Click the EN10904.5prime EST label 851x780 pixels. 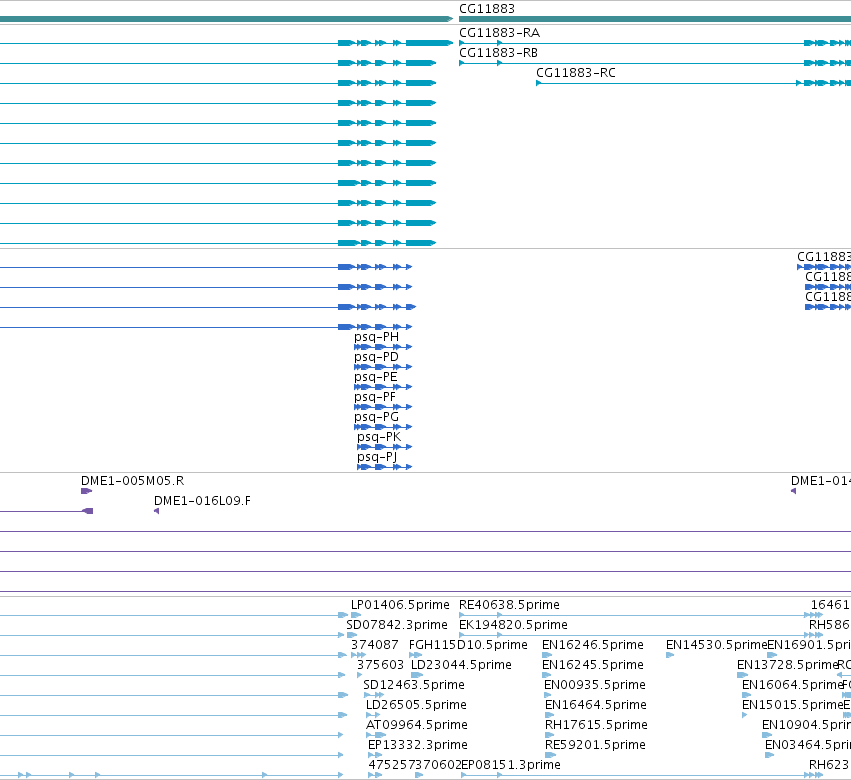click(806, 726)
